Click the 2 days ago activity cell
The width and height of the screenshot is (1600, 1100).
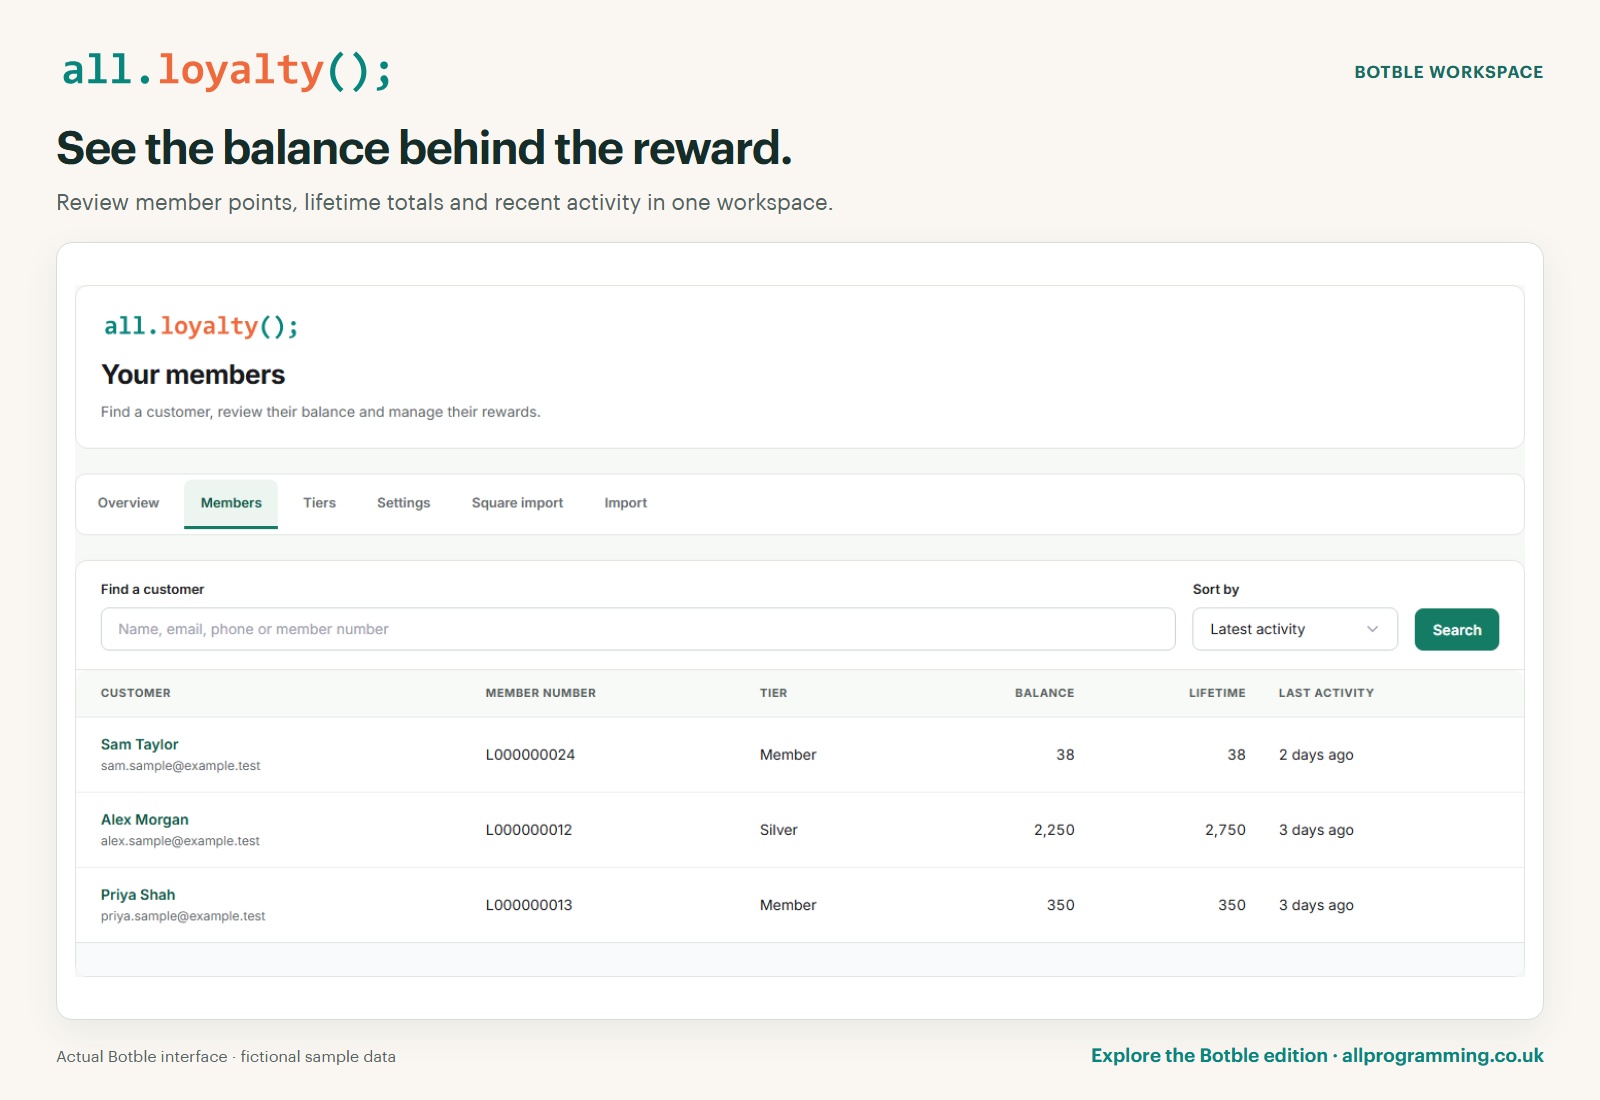(x=1316, y=755)
